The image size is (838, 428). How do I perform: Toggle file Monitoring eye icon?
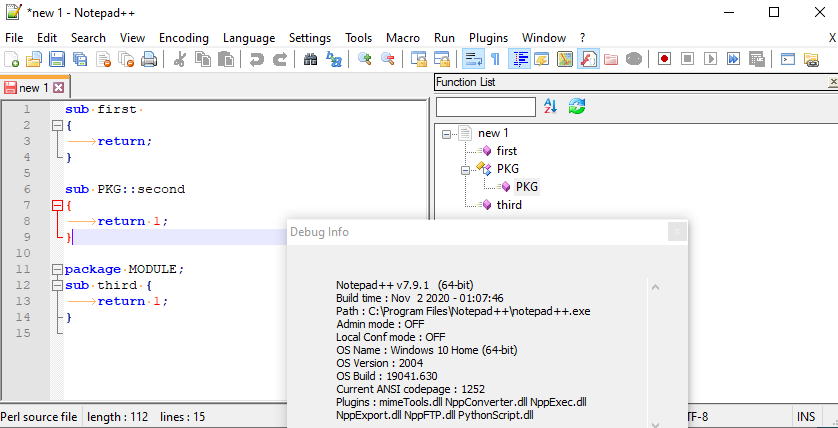coord(634,59)
